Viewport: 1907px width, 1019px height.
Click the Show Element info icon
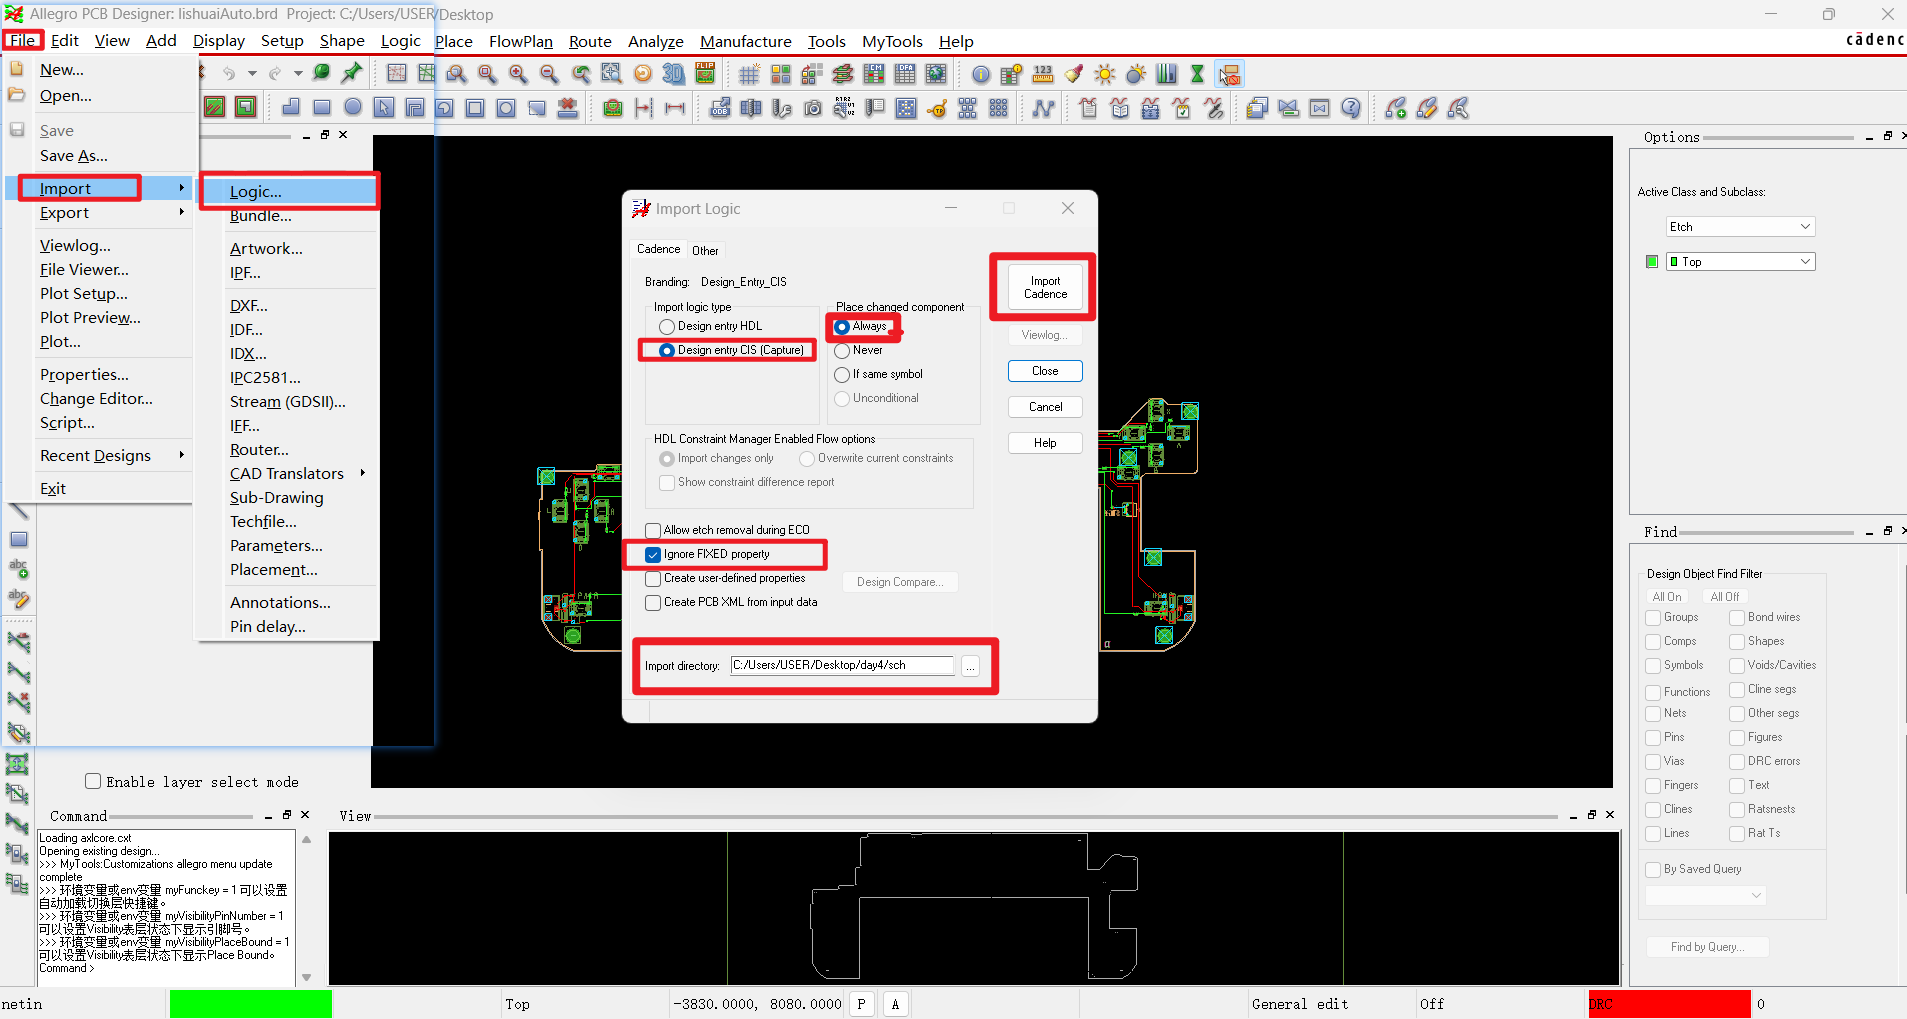coord(981,74)
